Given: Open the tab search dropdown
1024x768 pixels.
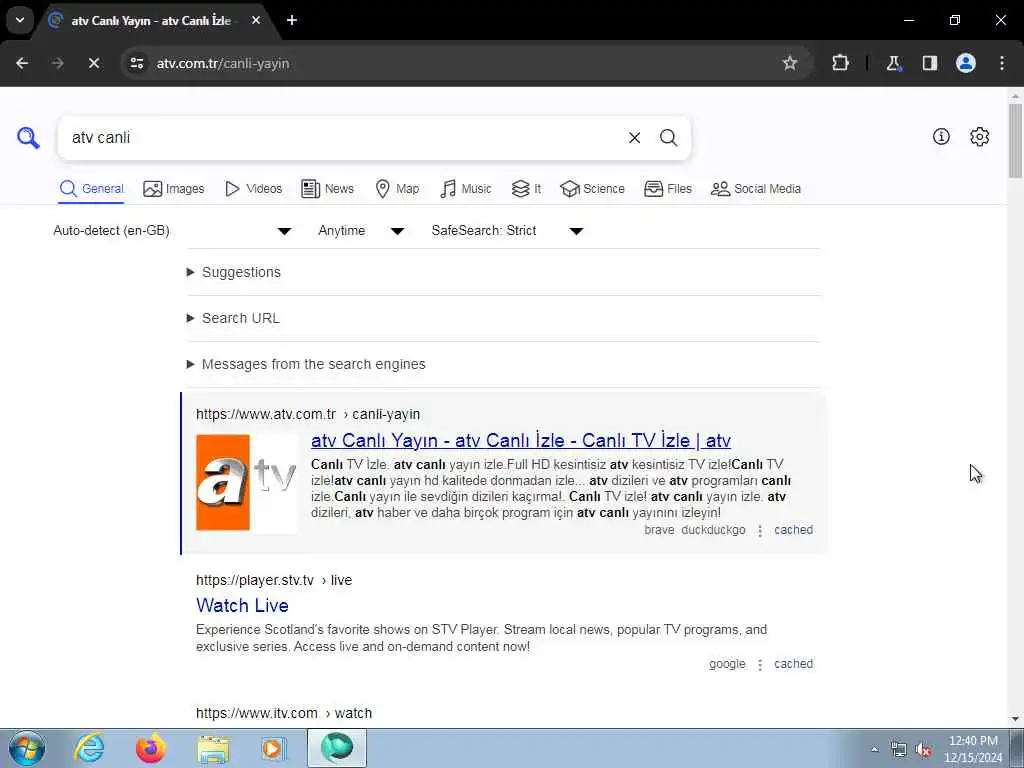Looking at the screenshot, I should click(20, 20).
